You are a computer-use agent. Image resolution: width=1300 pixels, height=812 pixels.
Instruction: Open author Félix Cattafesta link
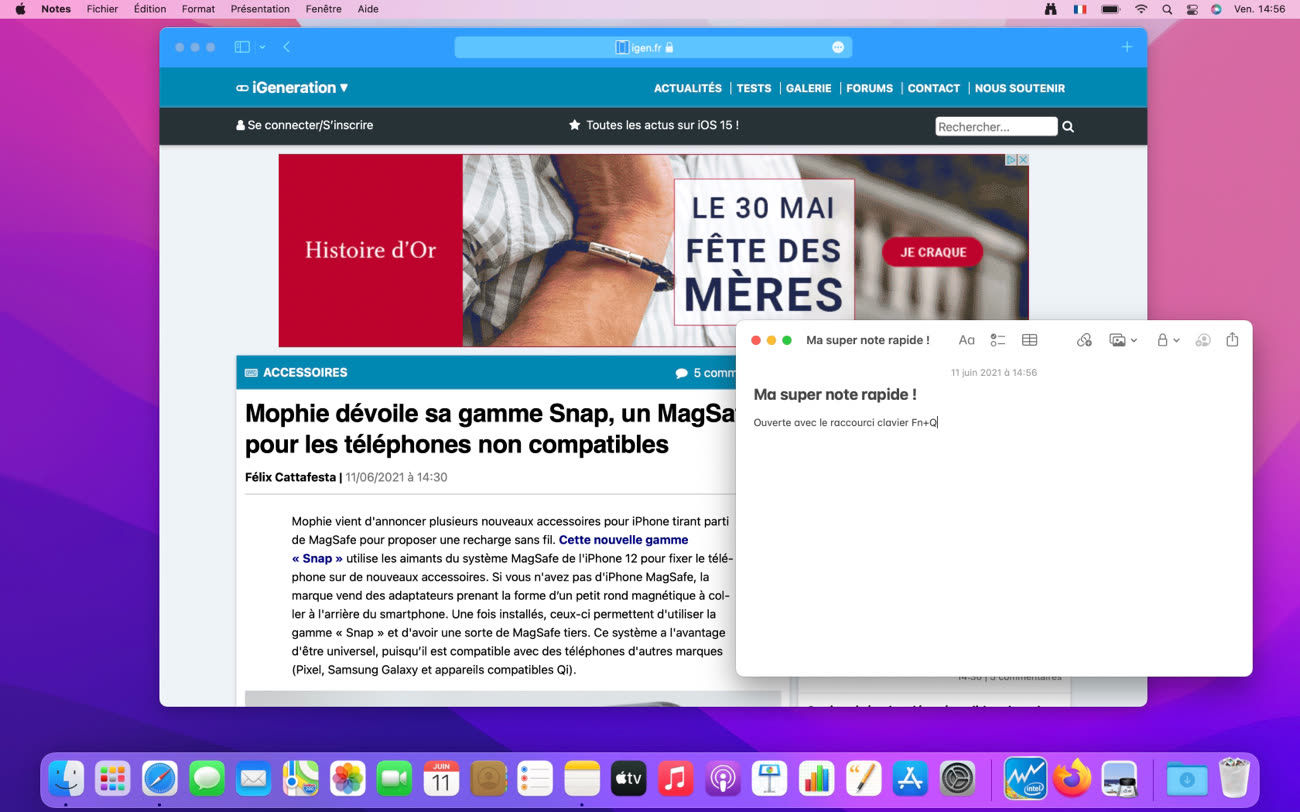290,478
